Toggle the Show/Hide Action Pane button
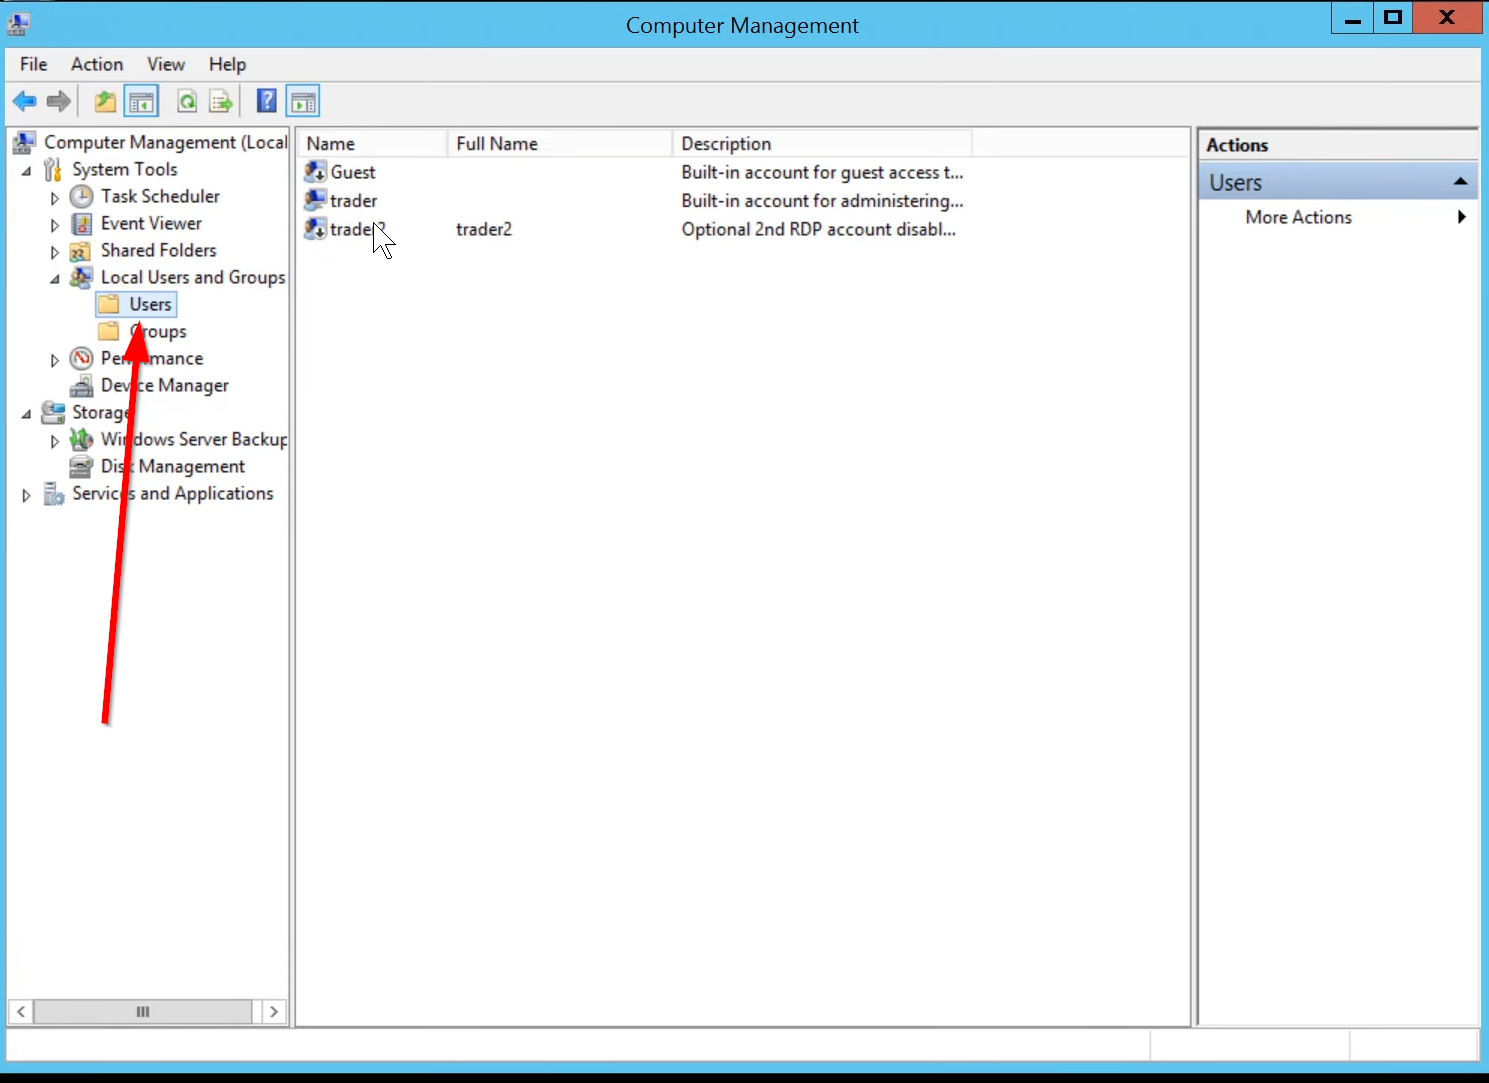The height and width of the screenshot is (1083, 1489). 303,101
